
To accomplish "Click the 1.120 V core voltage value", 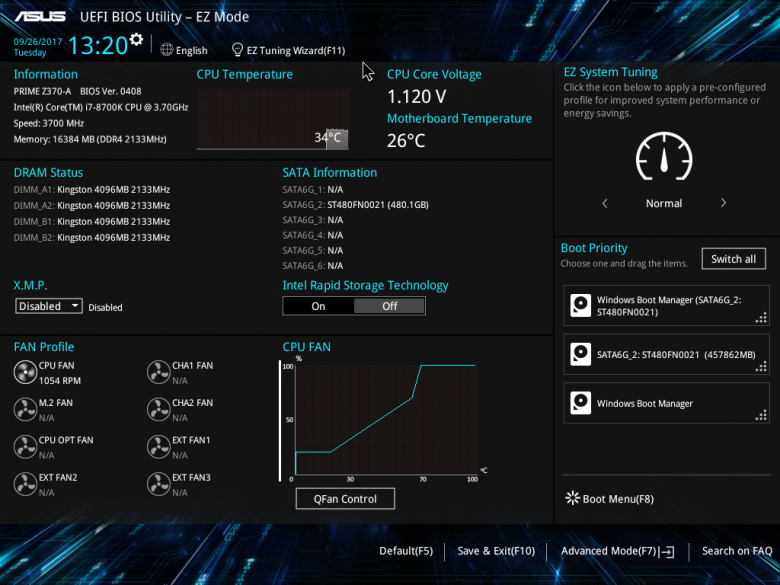I will 417,97.
